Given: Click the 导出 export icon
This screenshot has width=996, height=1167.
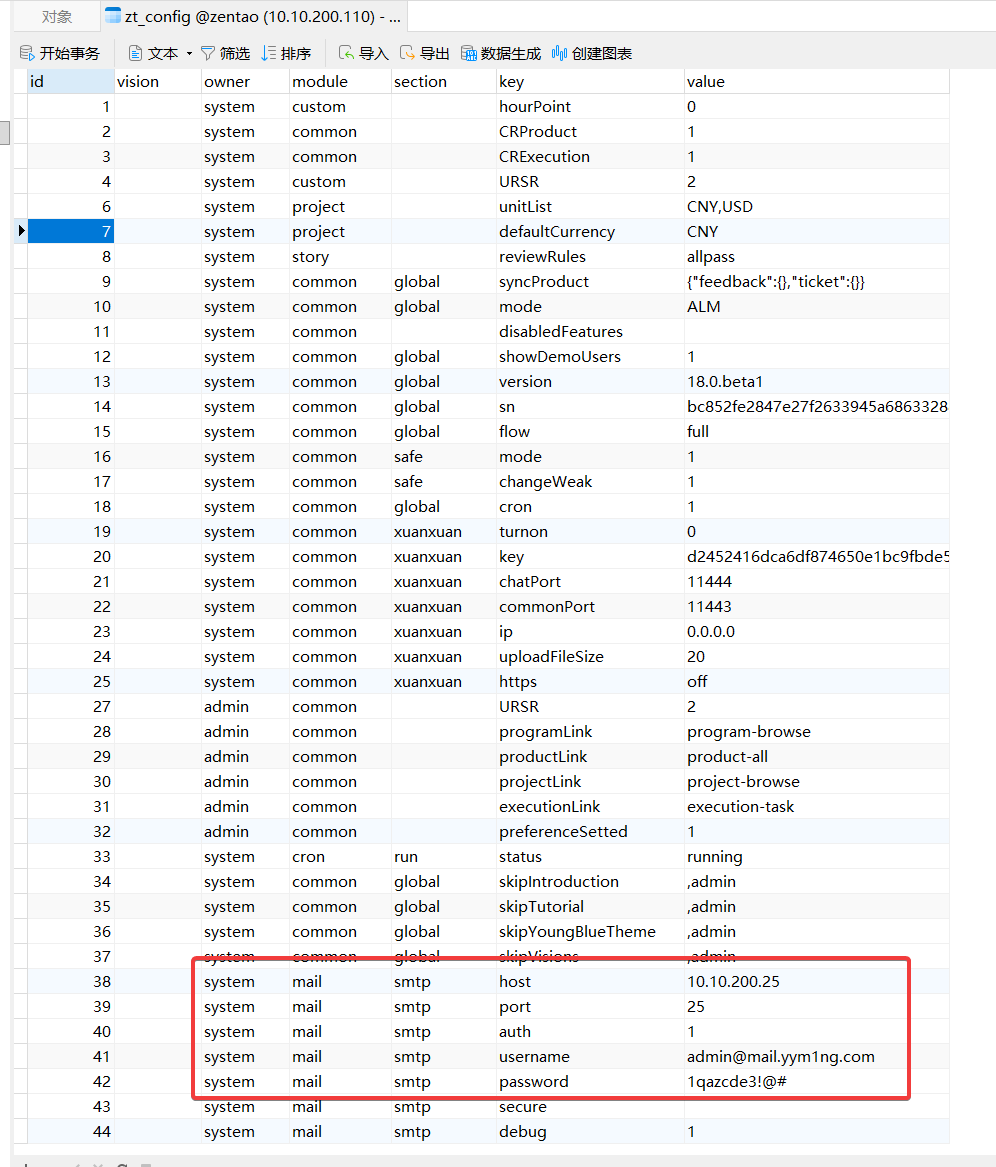Looking at the screenshot, I should point(408,53).
